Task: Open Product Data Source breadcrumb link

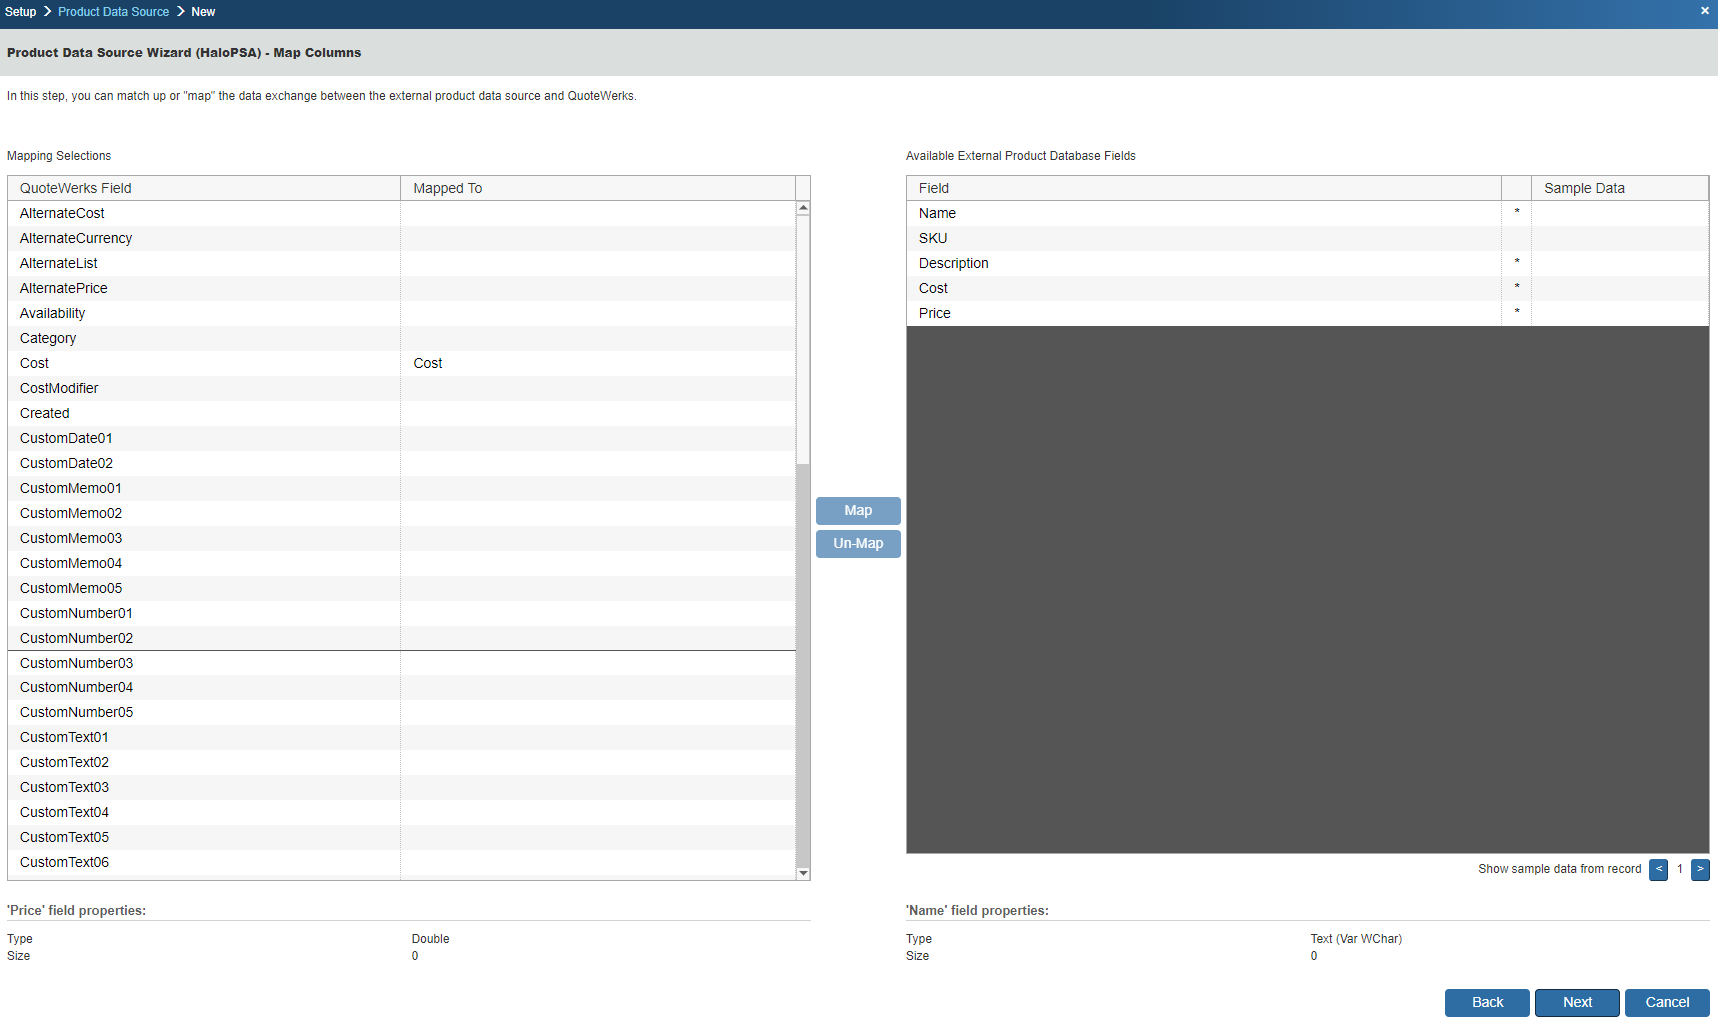Action: (x=113, y=12)
